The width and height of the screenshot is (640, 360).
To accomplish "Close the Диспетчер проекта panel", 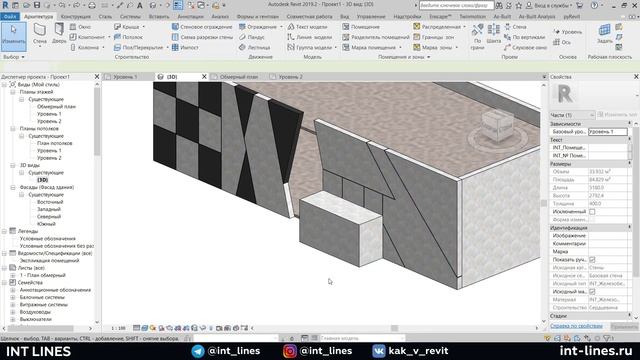I will [97, 77].
